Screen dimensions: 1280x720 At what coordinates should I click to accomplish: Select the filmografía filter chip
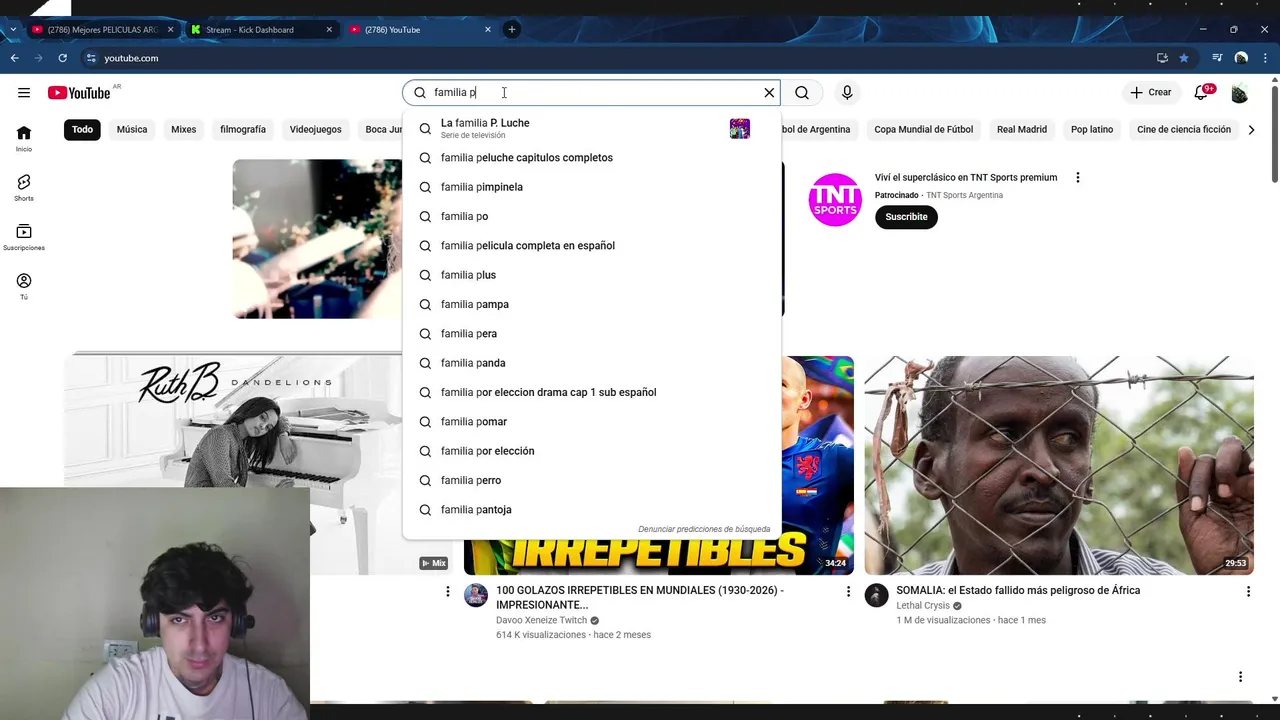pos(243,129)
